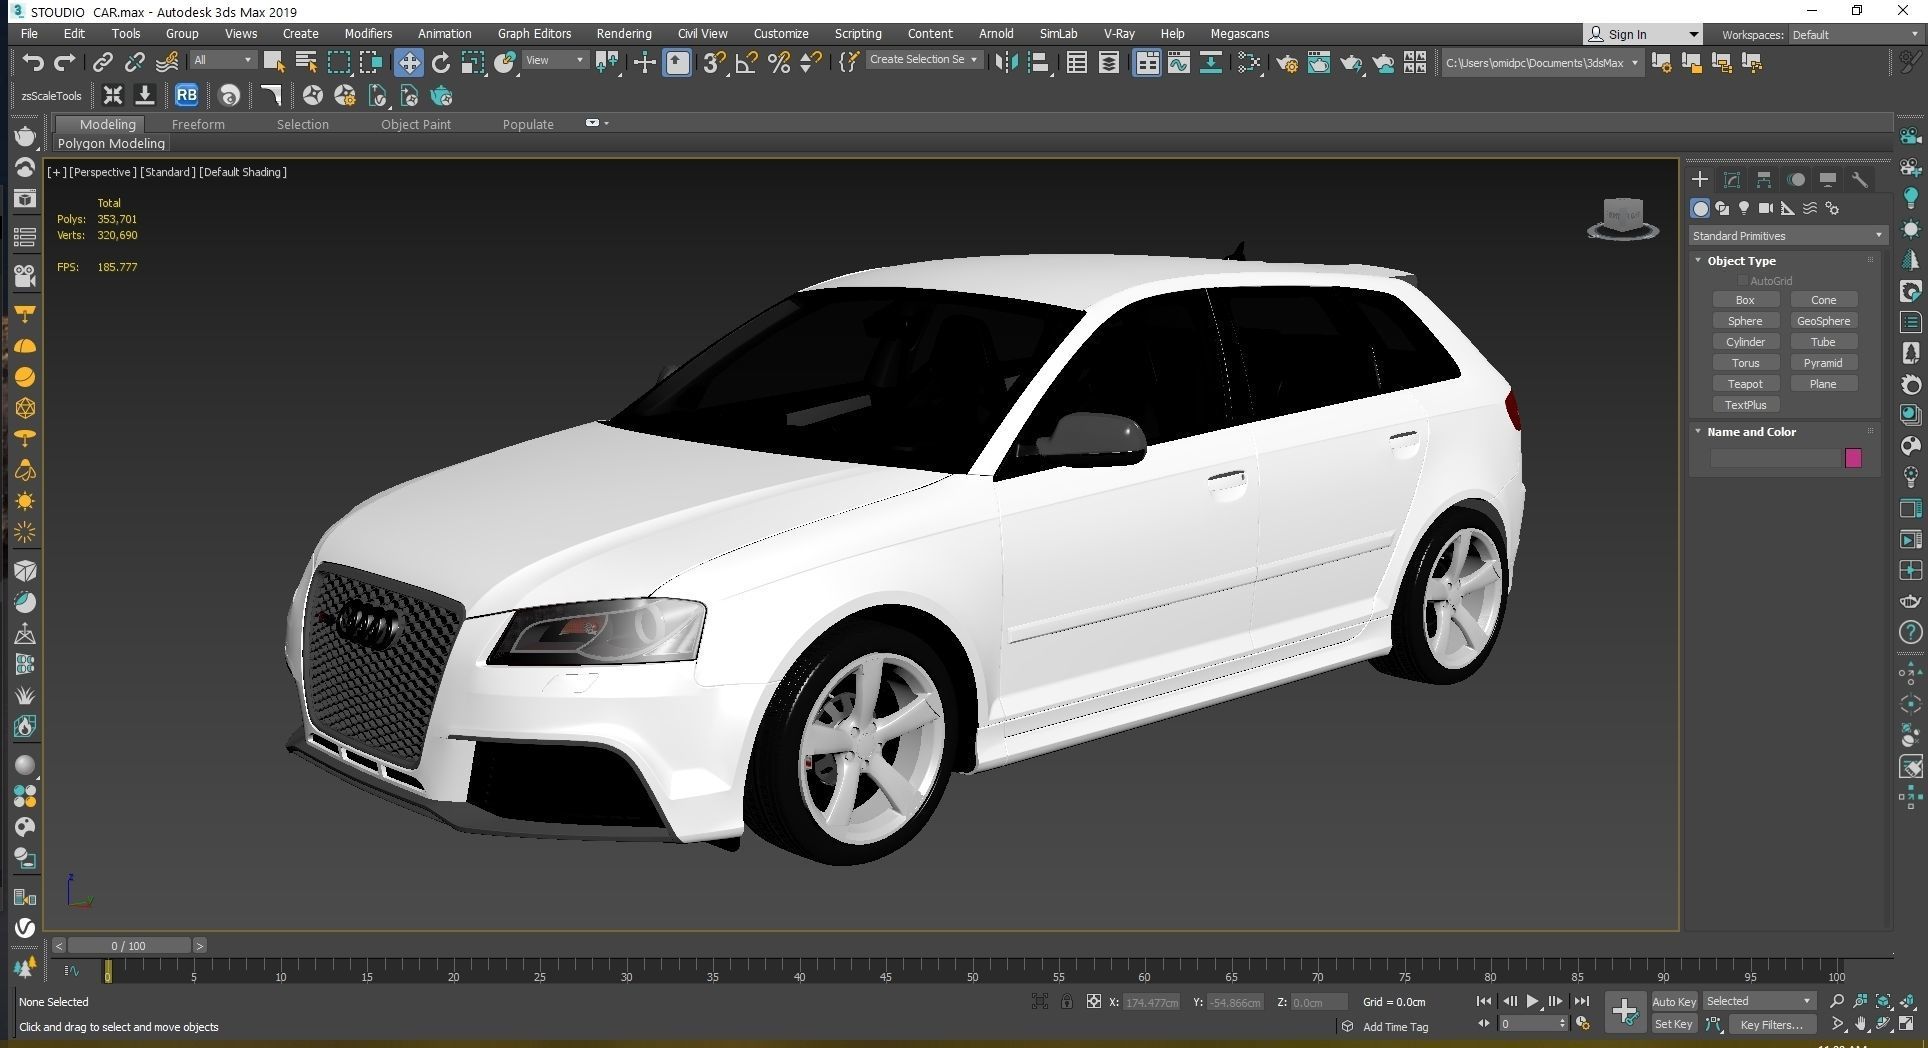Select the Lights category icon

pos(1744,208)
